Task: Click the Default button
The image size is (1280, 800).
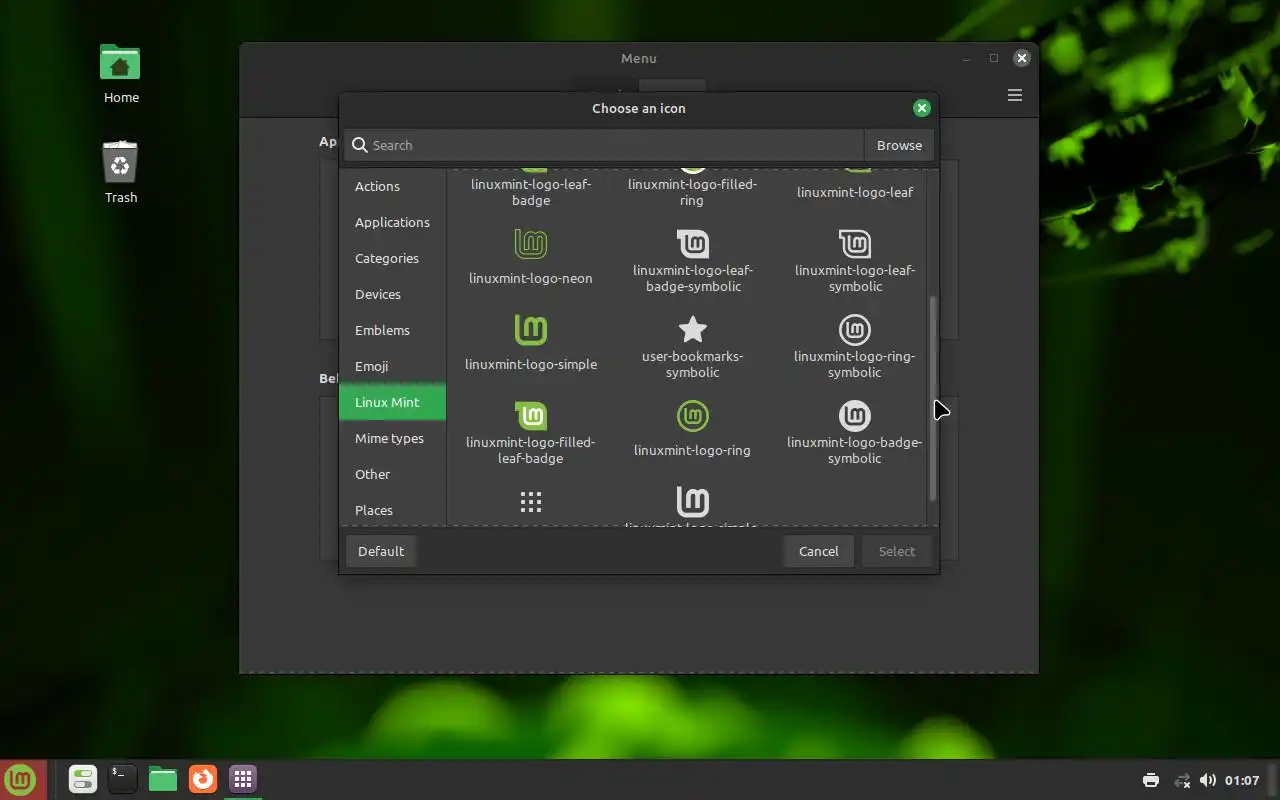Action: tap(381, 551)
